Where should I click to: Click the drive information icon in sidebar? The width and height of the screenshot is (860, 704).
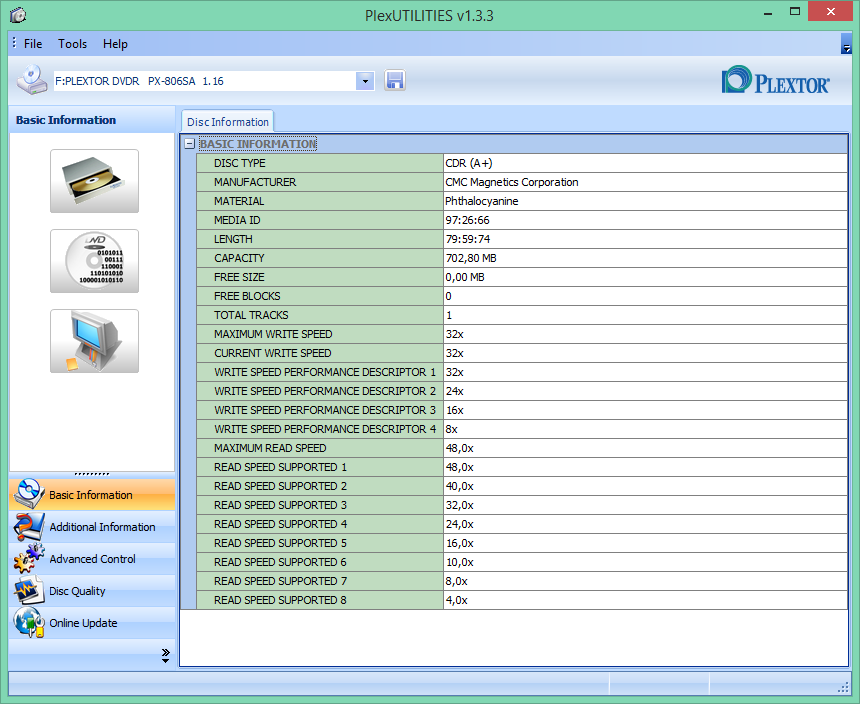coord(94,181)
